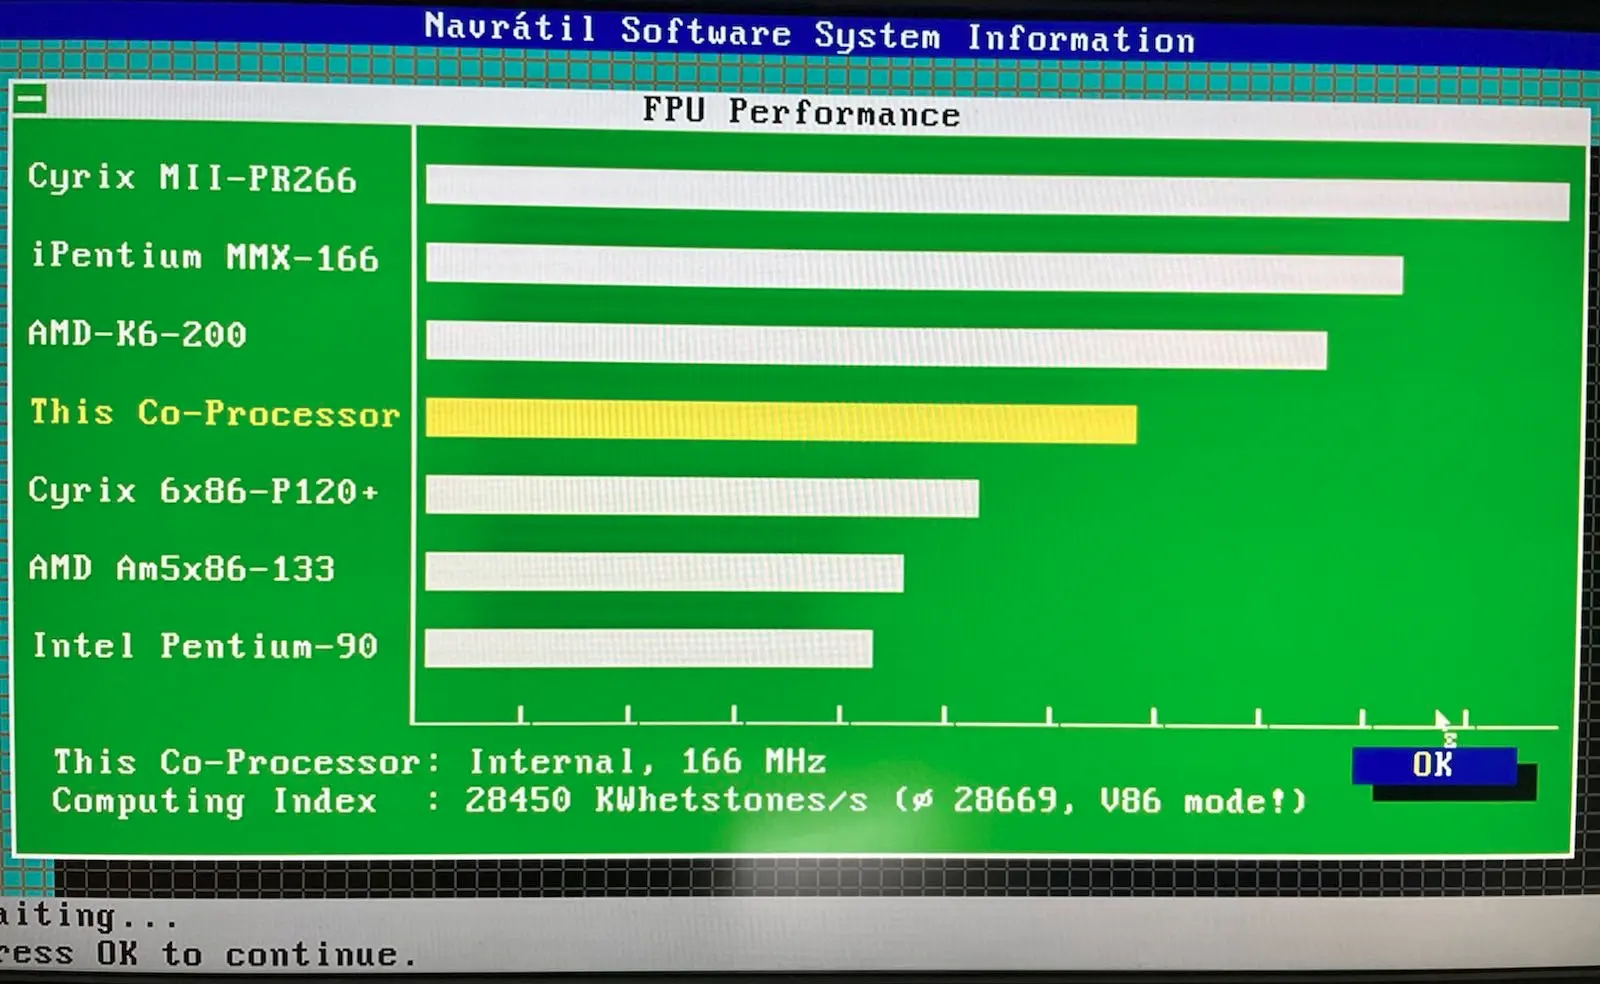
Task: Click the AMD-K6-200 performance bar
Action: coord(876,346)
